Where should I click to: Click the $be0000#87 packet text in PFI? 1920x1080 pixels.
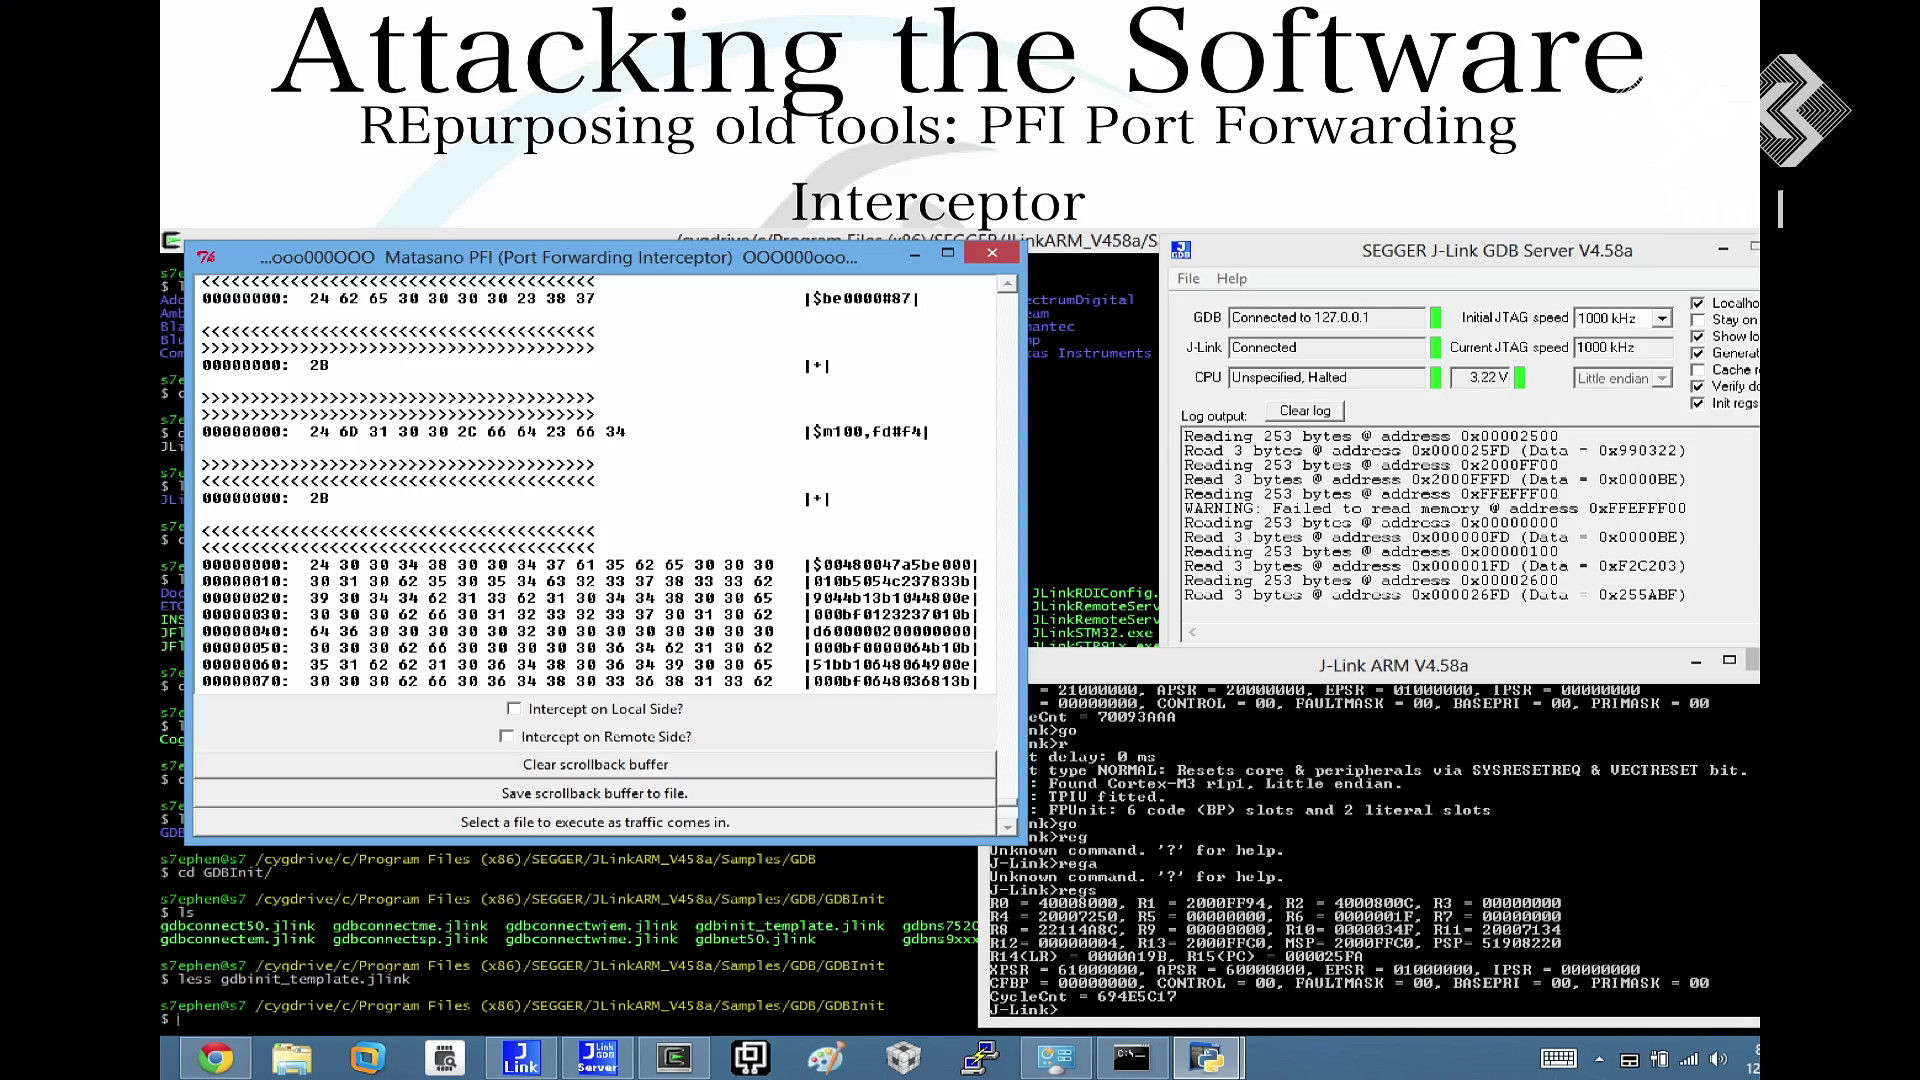(861, 298)
